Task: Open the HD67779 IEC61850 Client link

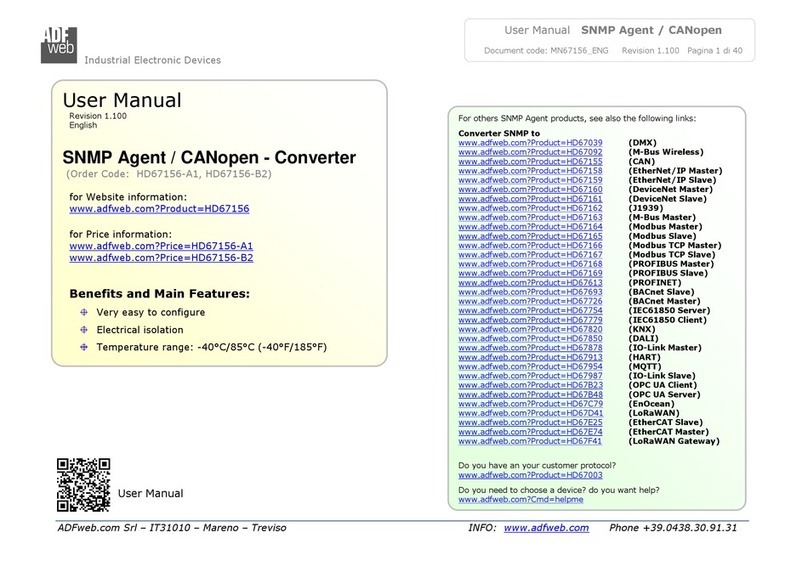Action: [530, 319]
